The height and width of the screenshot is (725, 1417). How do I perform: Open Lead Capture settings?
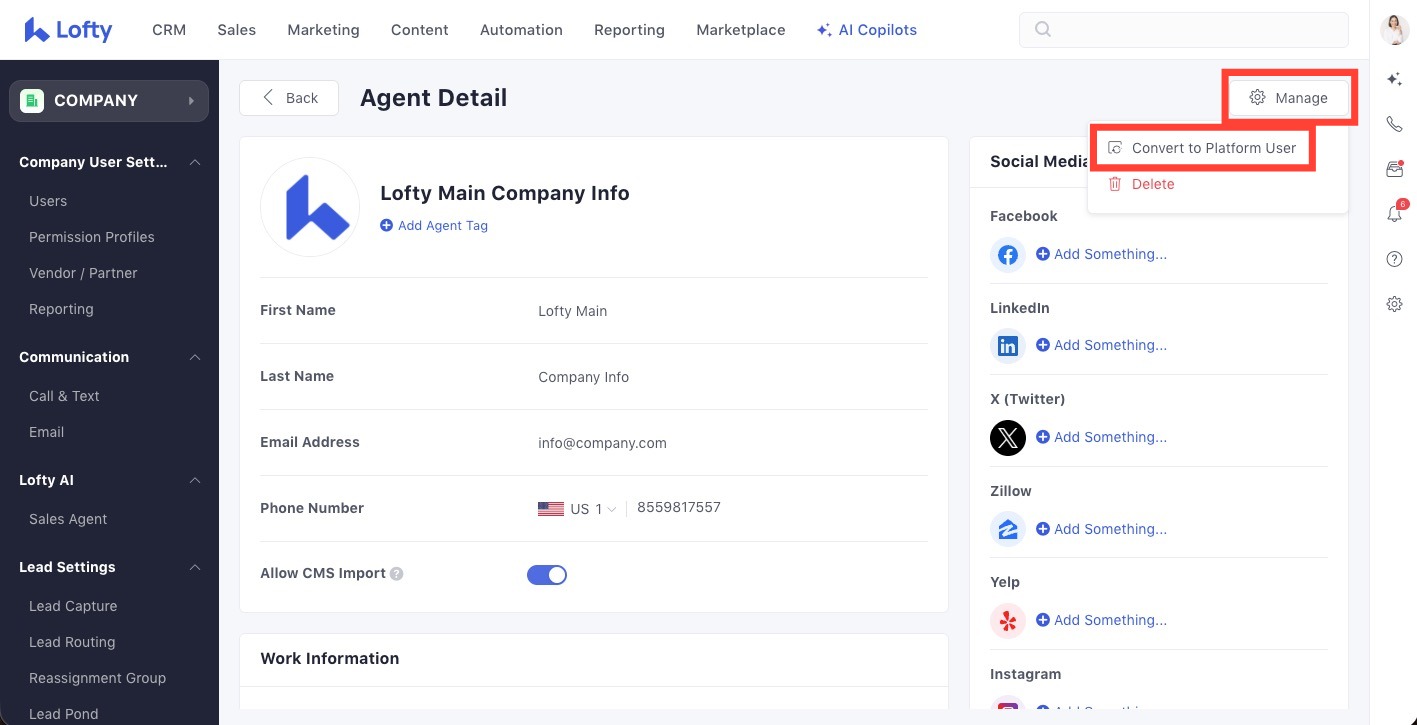click(73, 606)
